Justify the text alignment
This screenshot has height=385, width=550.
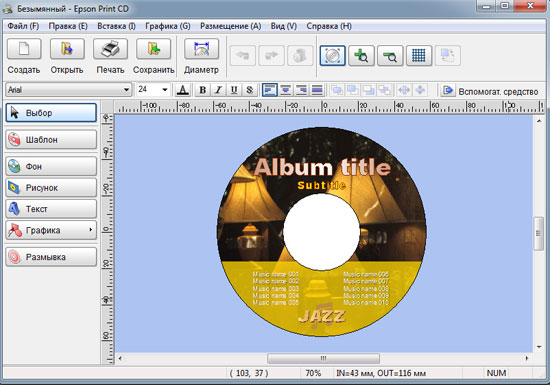point(317,90)
